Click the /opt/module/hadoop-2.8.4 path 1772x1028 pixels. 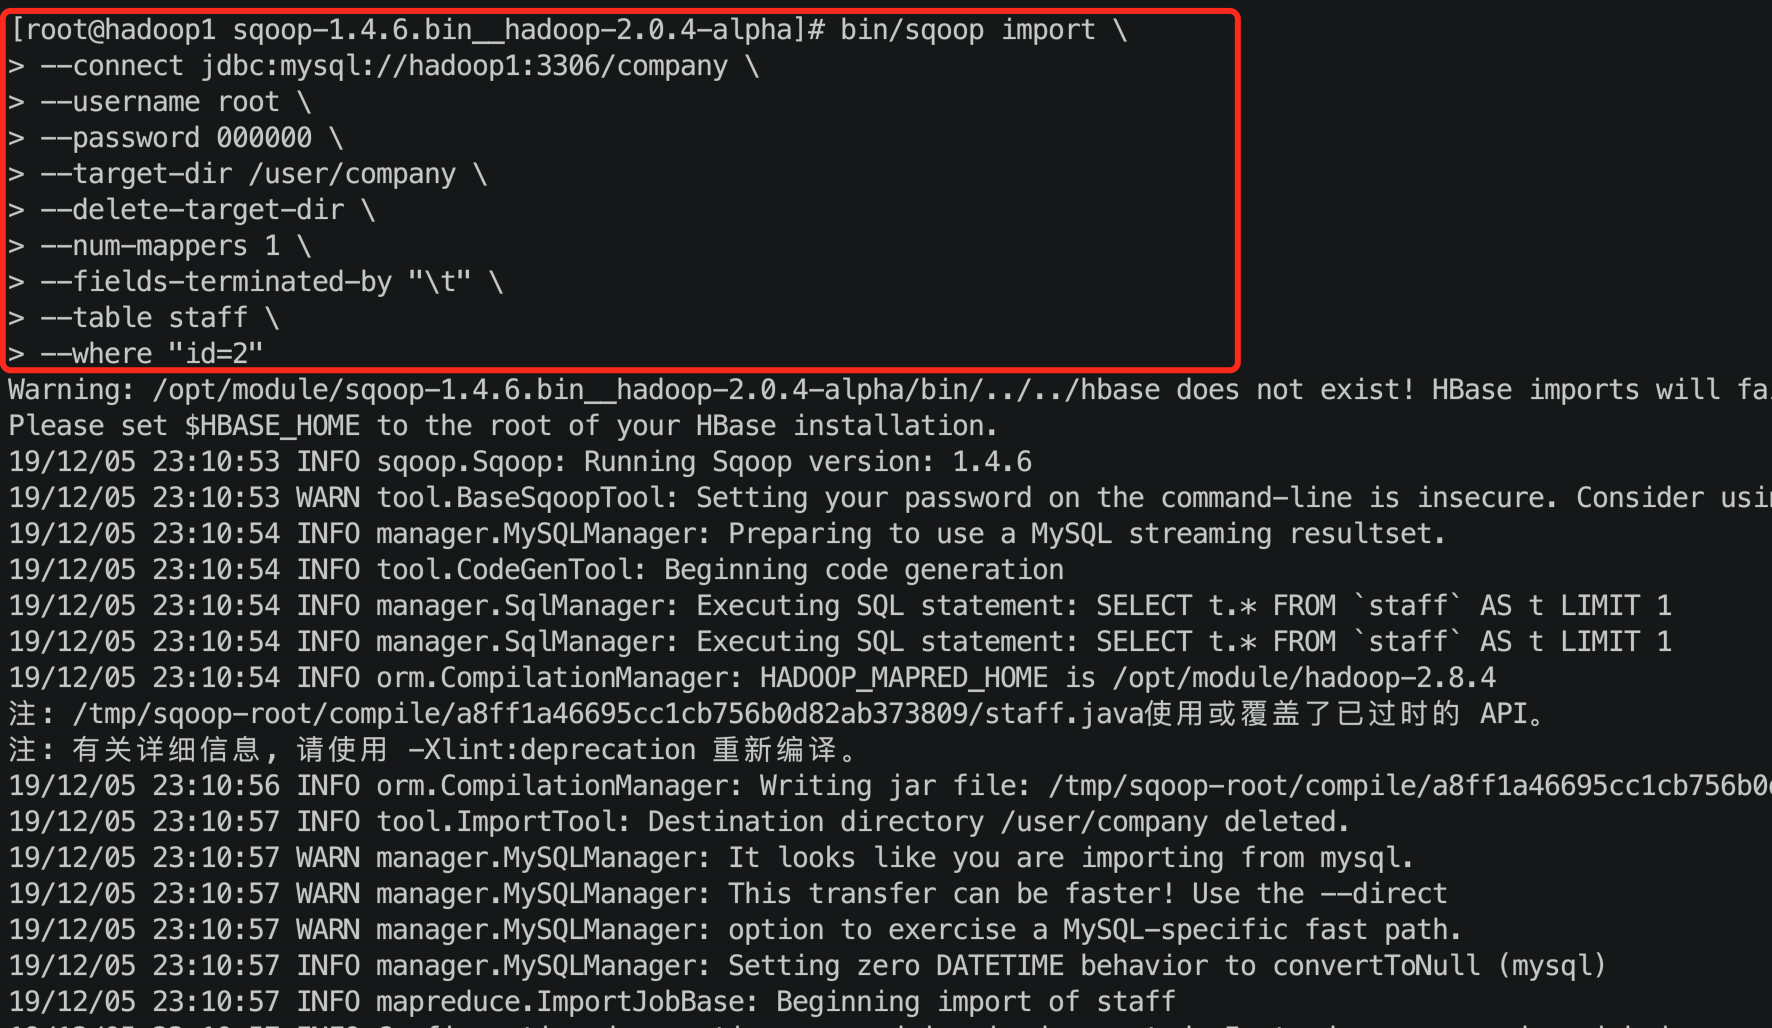coord(1304,678)
